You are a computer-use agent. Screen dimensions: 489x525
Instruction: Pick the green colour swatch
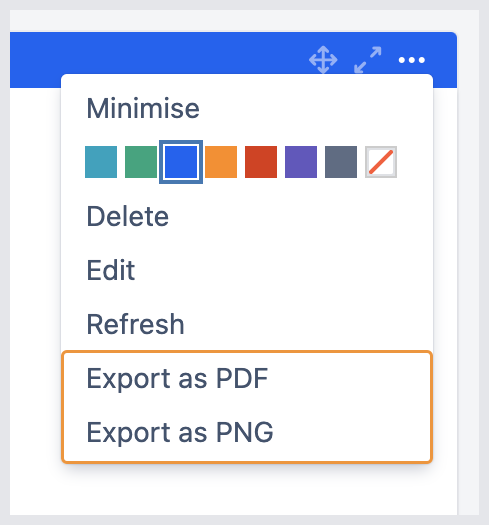[x=141, y=162]
